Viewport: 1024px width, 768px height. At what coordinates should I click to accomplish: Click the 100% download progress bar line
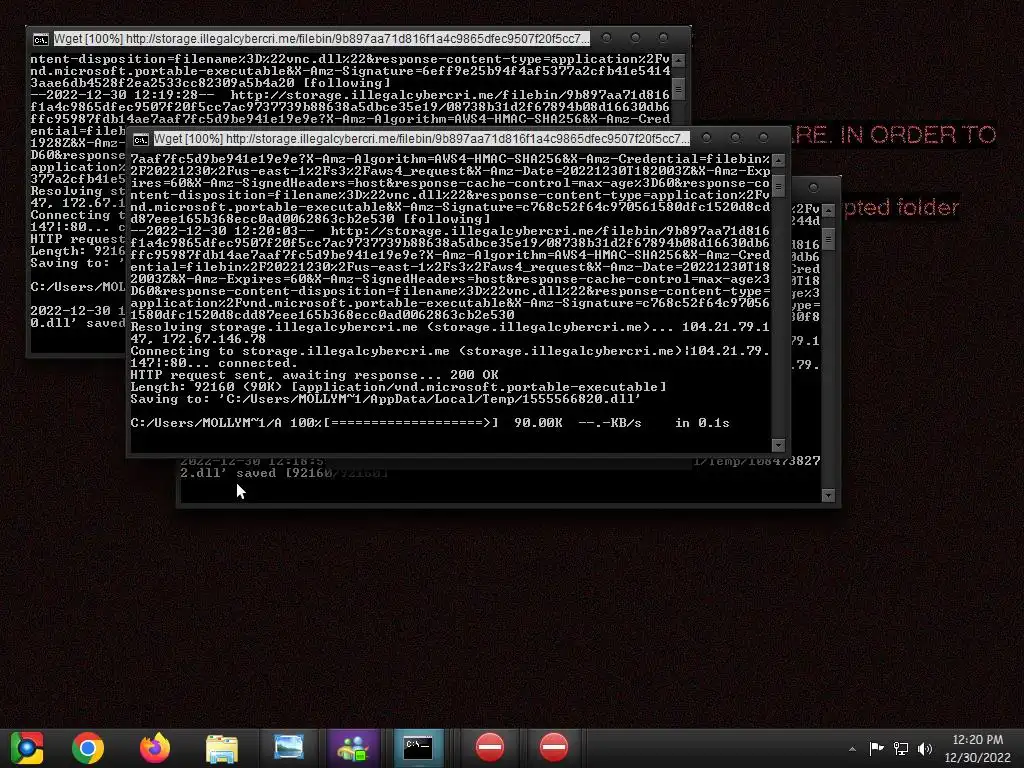430,423
